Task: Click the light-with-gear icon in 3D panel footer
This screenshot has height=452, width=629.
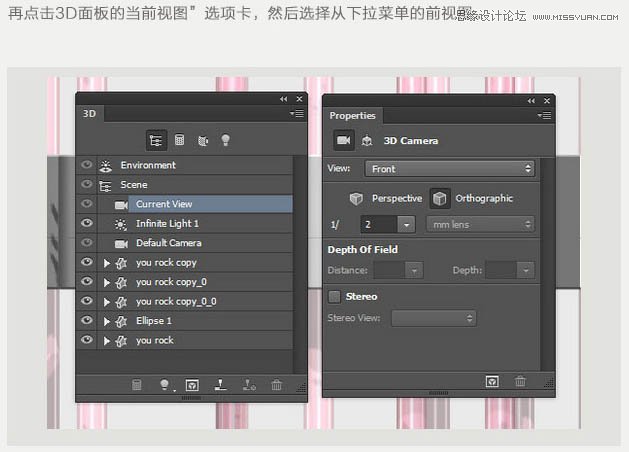Action: pyautogui.click(x=249, y=385)
